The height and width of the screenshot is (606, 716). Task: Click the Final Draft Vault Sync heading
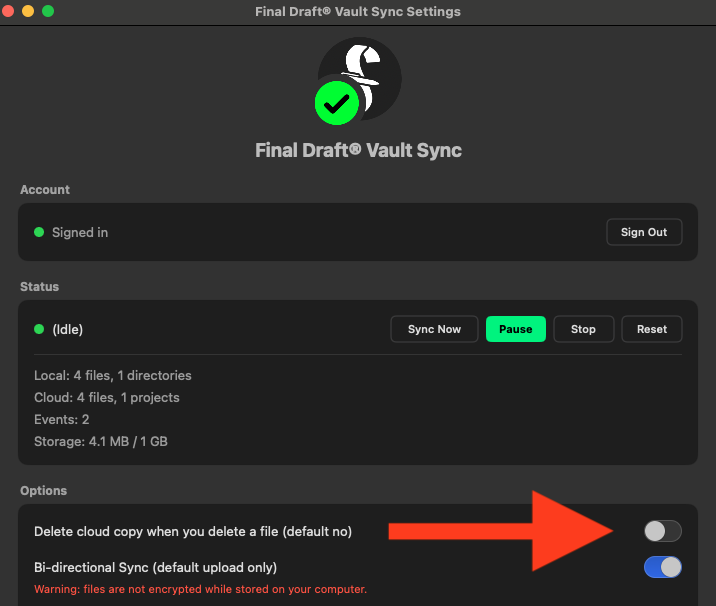pos(358,151)
